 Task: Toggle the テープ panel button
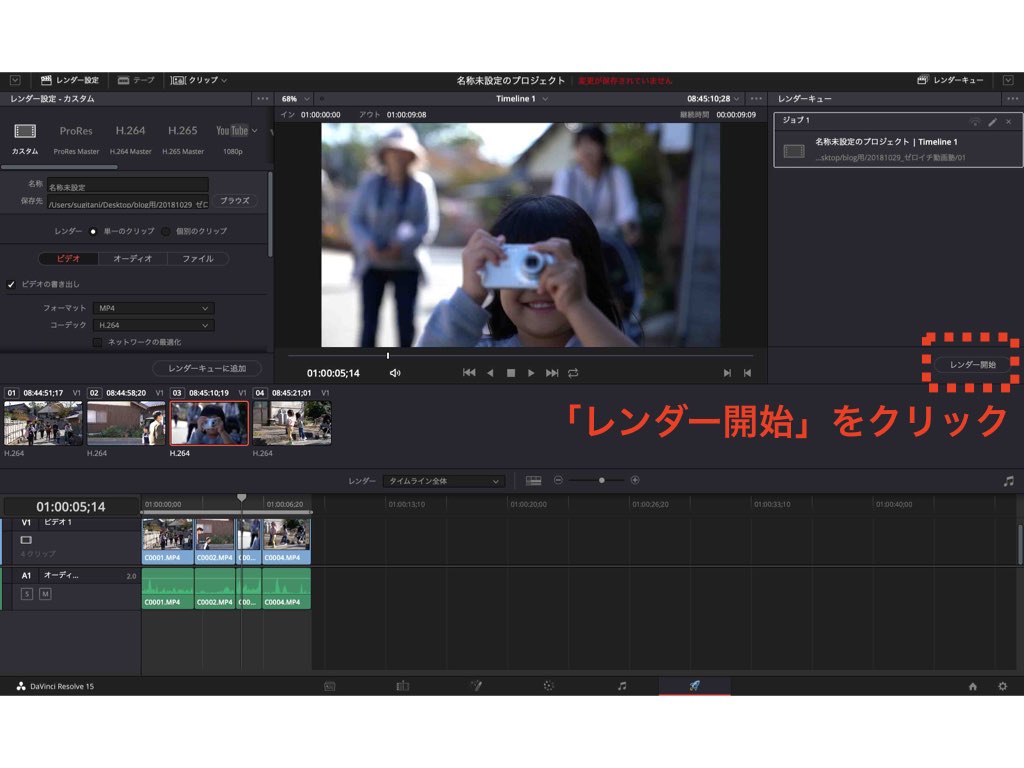[136, 80]
